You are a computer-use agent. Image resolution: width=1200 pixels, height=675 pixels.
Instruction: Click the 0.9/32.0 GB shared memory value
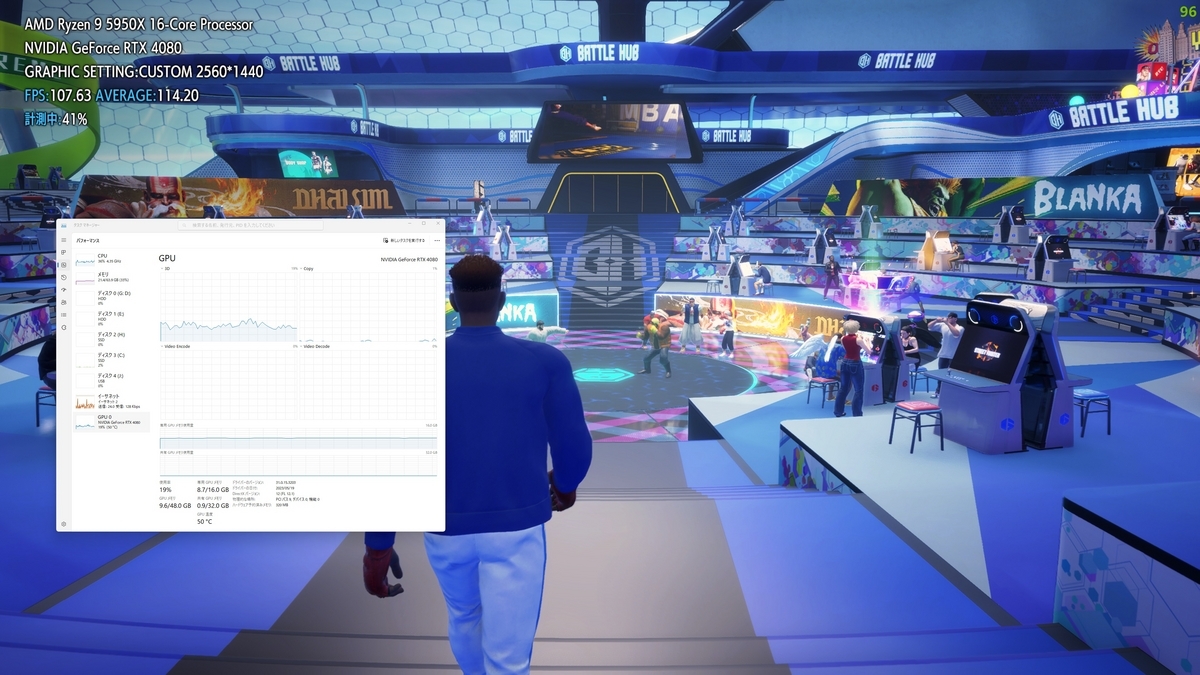click(213, 506)
